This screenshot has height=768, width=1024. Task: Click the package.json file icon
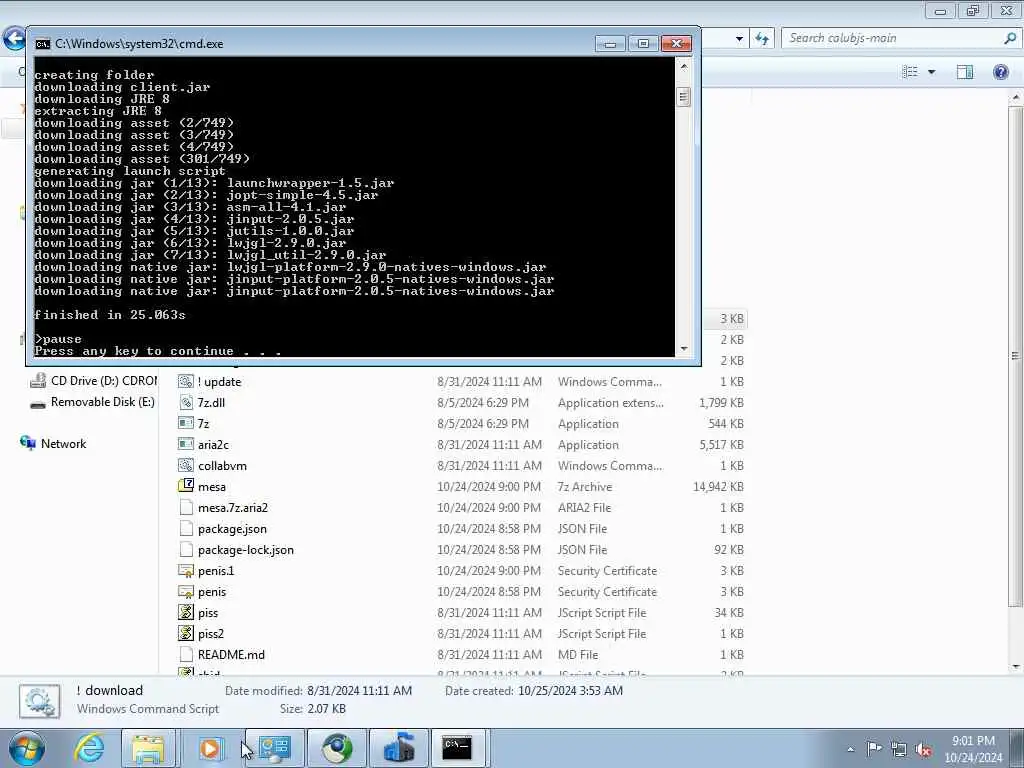click(185, 528)
